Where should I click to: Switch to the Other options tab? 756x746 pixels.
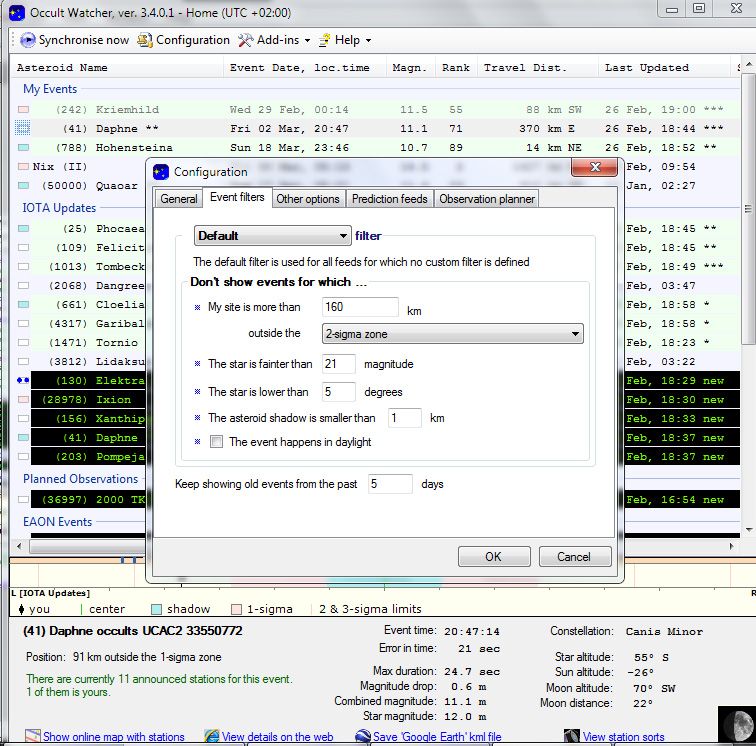click(308, 199)
